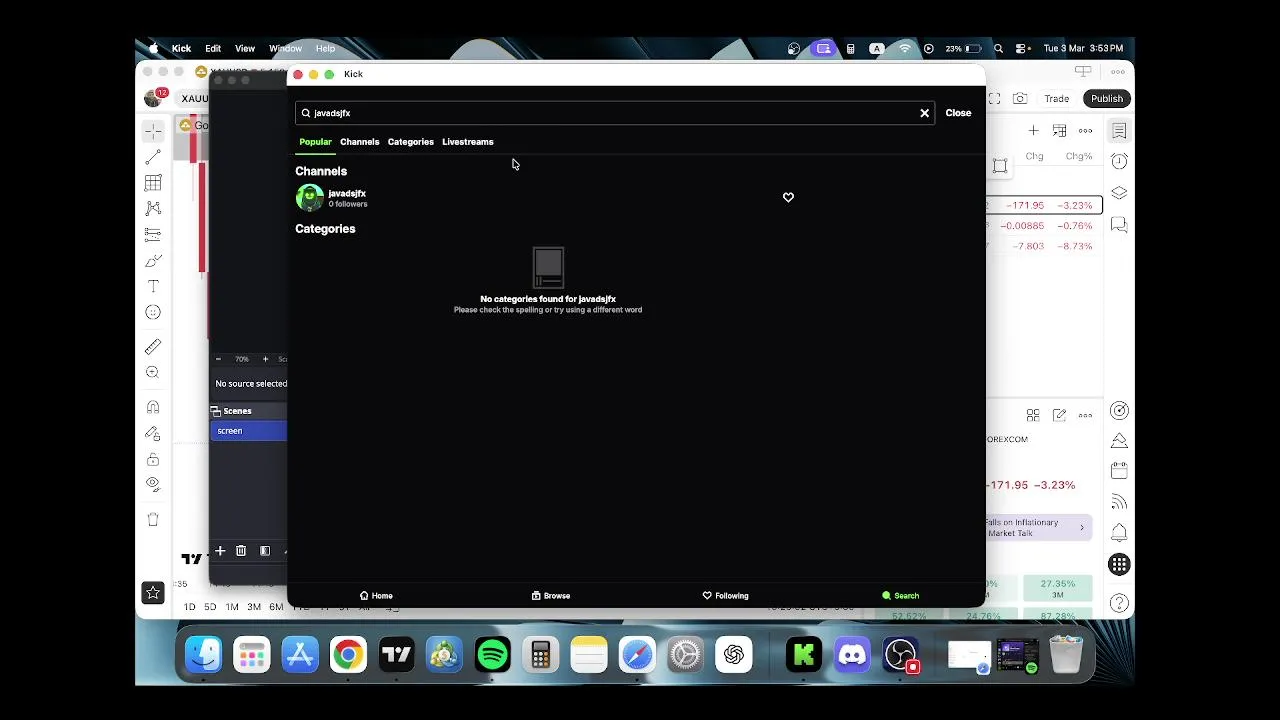The width and height of the screenshot is (1280, 720).
Task: Select TradingView crosshair cursor tool
Action: click(x=153, y=131)
